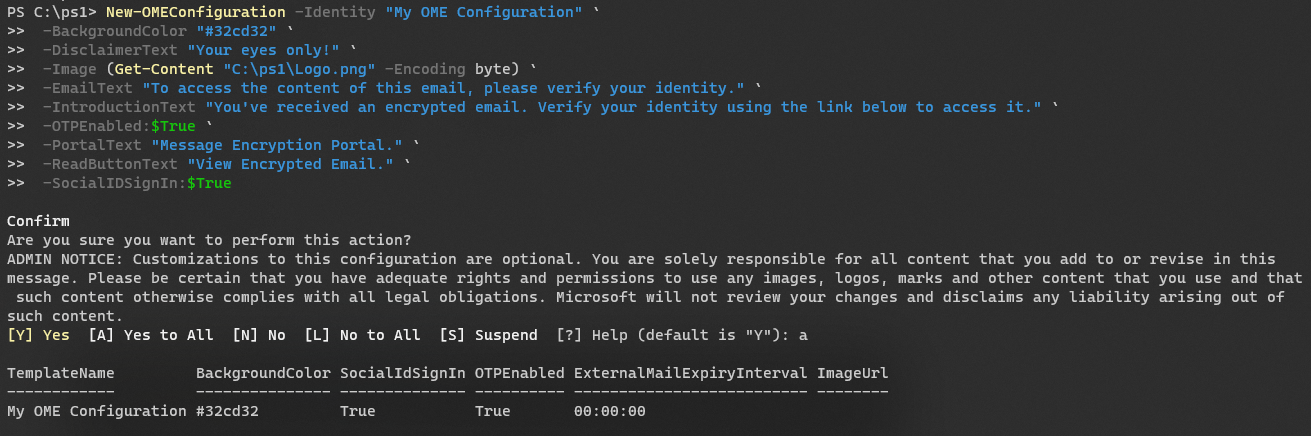1311x436 pixels.
Task: Click the [Y] Yes prompt option
Action: (39, 335)
